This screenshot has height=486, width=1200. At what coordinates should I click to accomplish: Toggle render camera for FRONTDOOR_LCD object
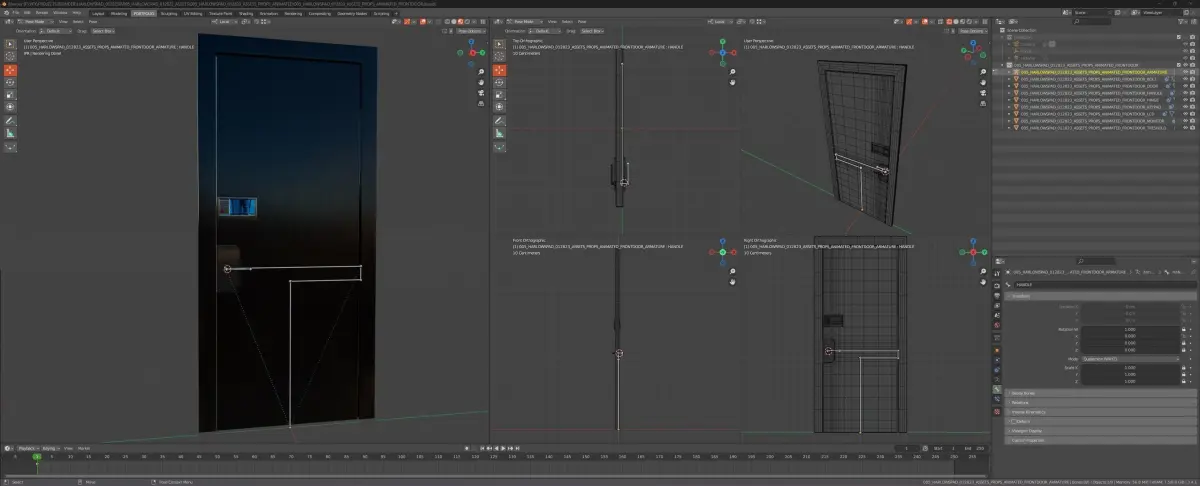[1193, 114]
